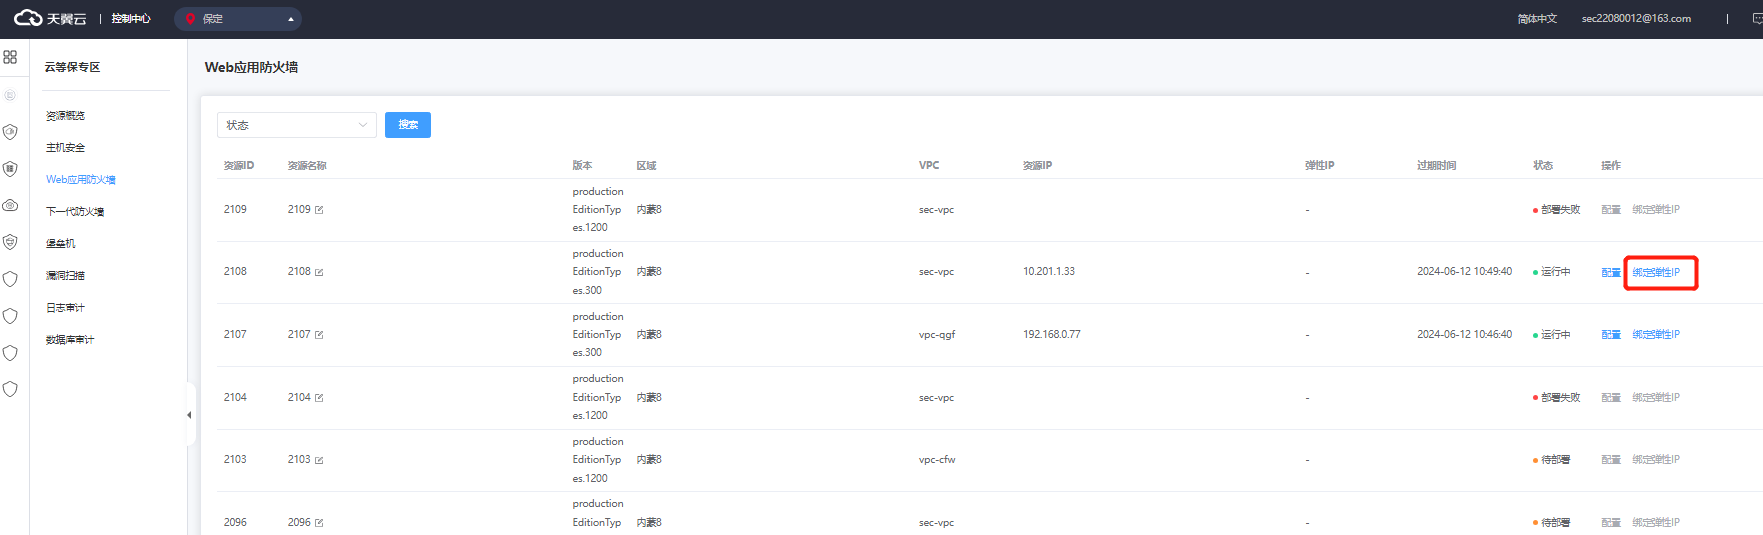The width and height of the screenshot is (1763, 535).
Task: Click the edit icon next to resource 2109
Action: tap(319, 210)
